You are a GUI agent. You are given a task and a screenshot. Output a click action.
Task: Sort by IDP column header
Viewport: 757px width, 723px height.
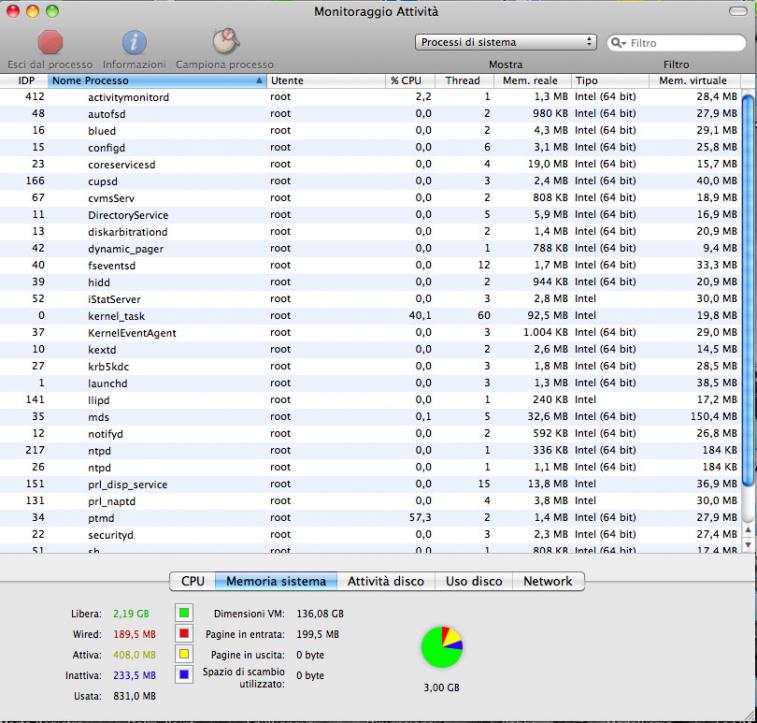point(24,81)
